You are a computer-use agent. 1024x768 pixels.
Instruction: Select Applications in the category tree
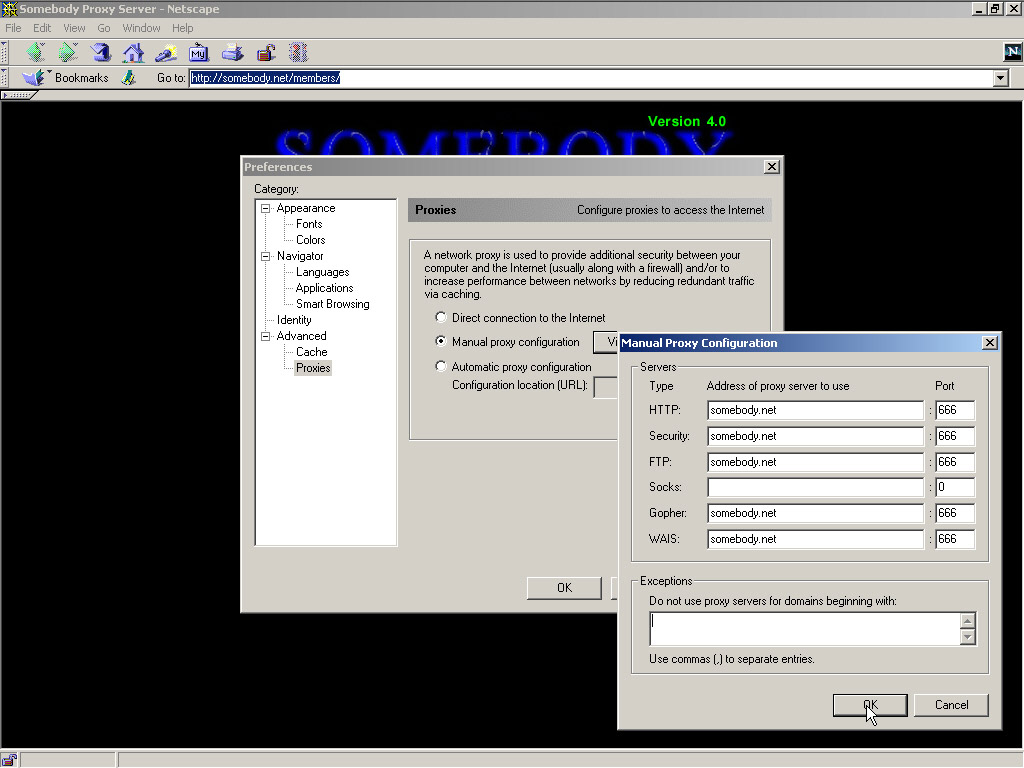(324, 288)
